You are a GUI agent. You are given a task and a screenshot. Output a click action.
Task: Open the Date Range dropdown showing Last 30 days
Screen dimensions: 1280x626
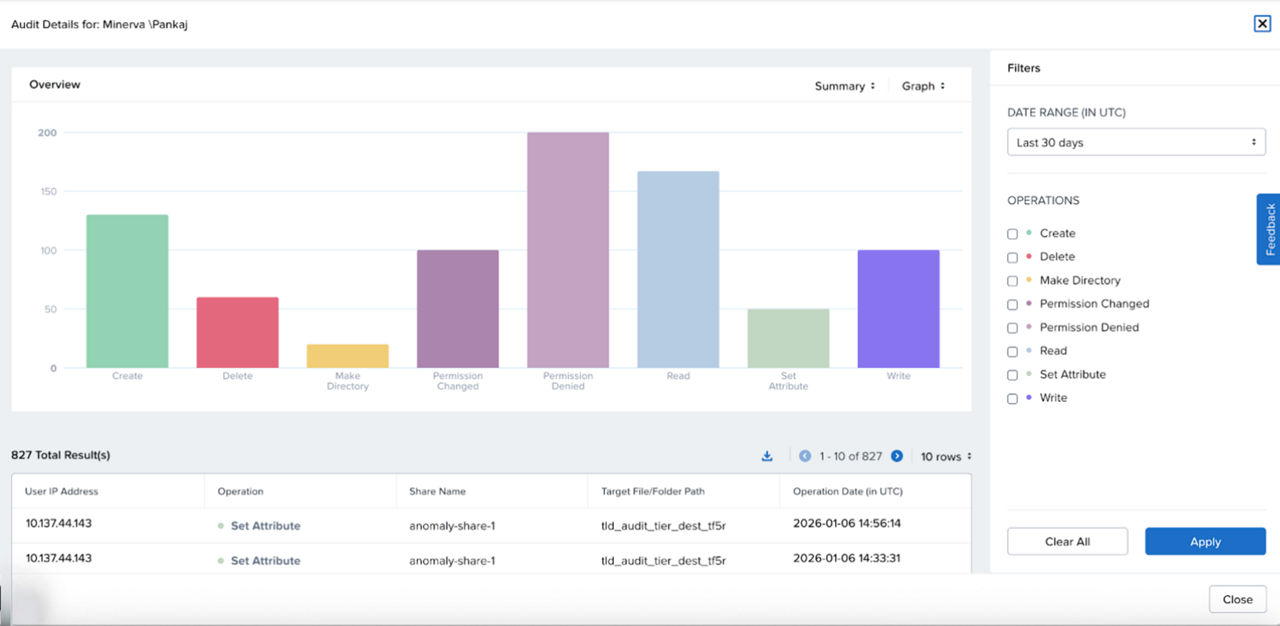click(1136, 143)
